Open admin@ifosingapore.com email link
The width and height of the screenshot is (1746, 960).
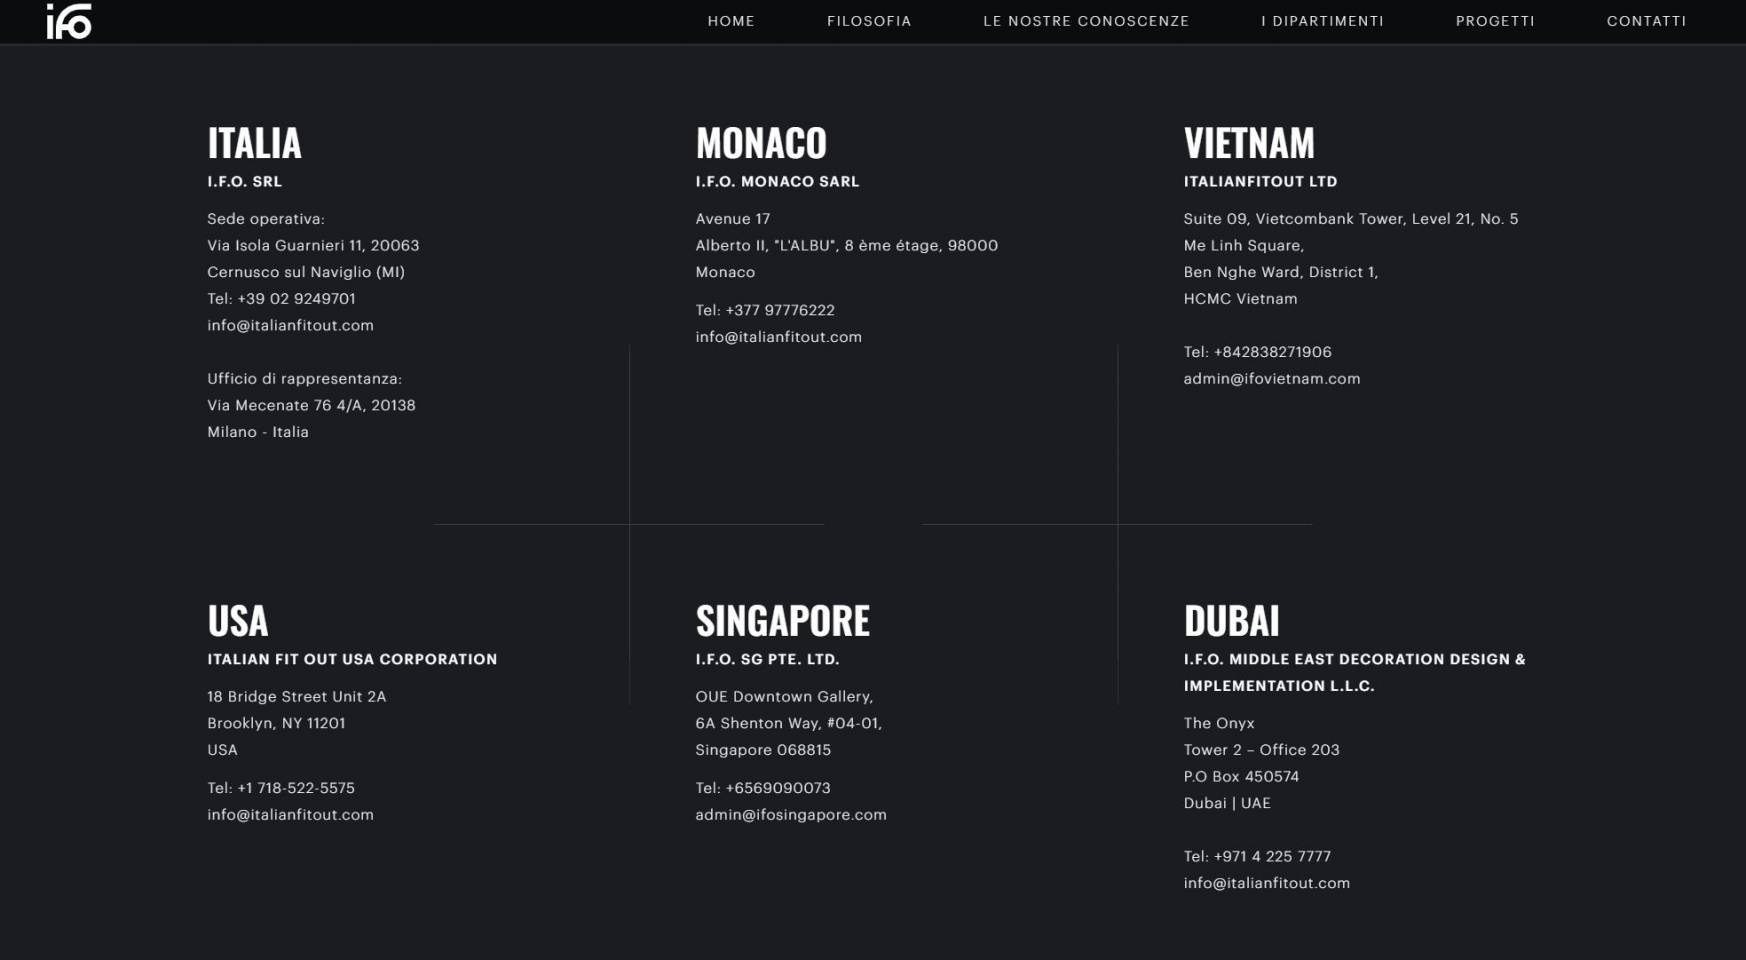(x=791, y=814)
